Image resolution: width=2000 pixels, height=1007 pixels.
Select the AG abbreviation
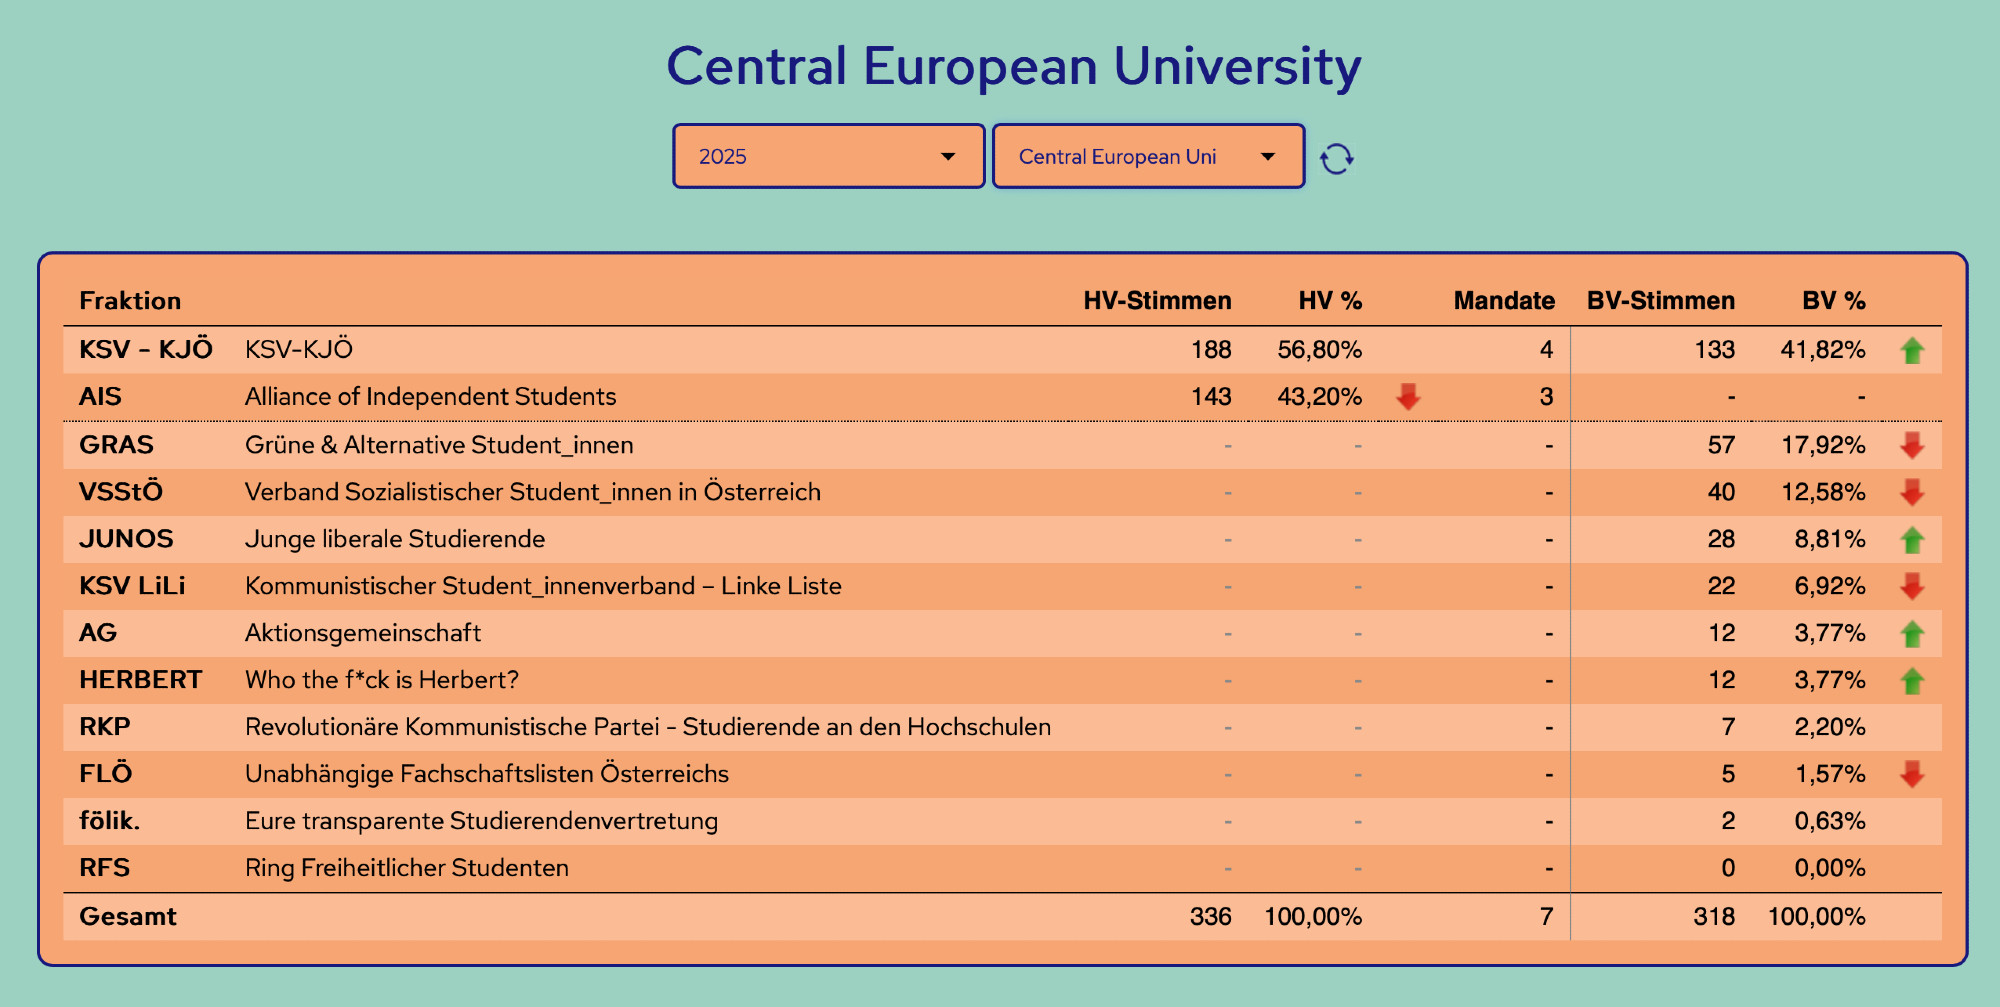[x=98, y=633]
